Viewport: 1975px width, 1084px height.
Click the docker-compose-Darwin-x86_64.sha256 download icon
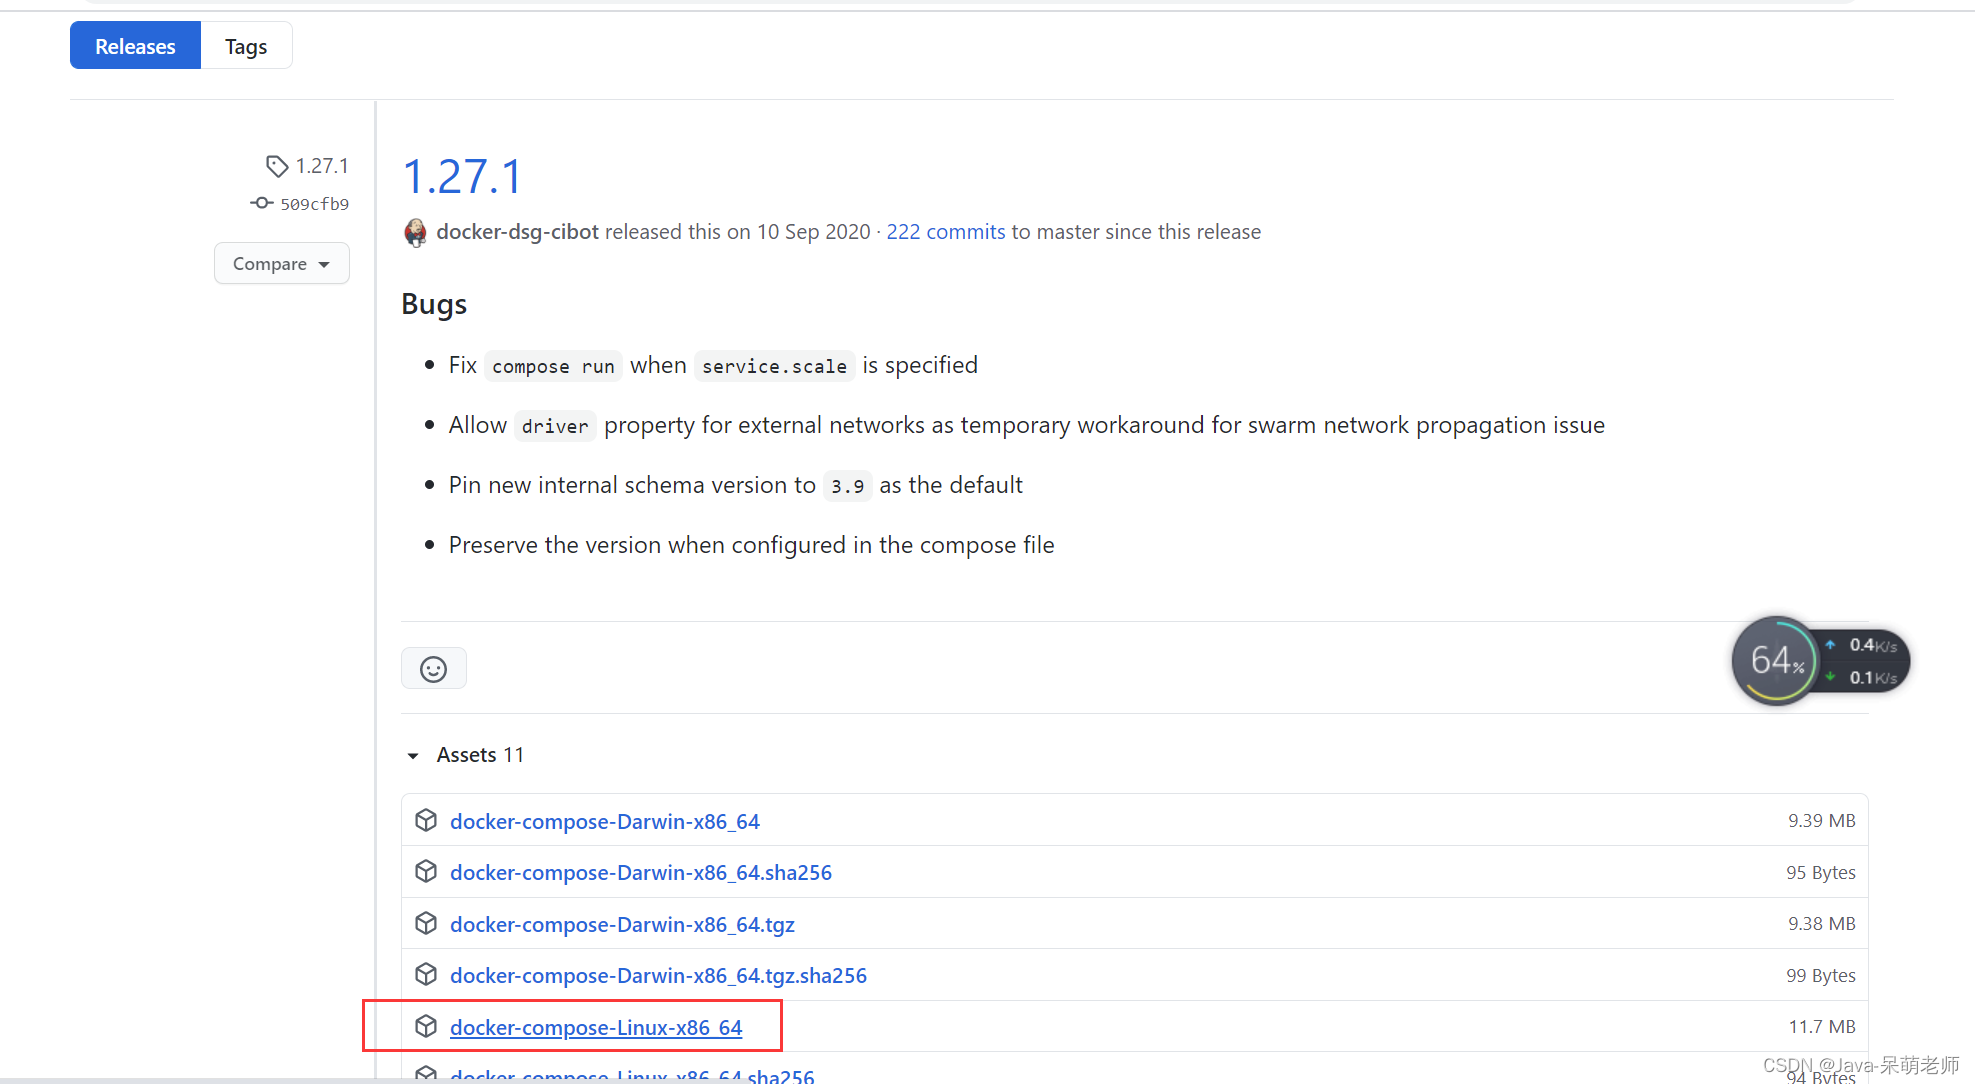point(426,872)
